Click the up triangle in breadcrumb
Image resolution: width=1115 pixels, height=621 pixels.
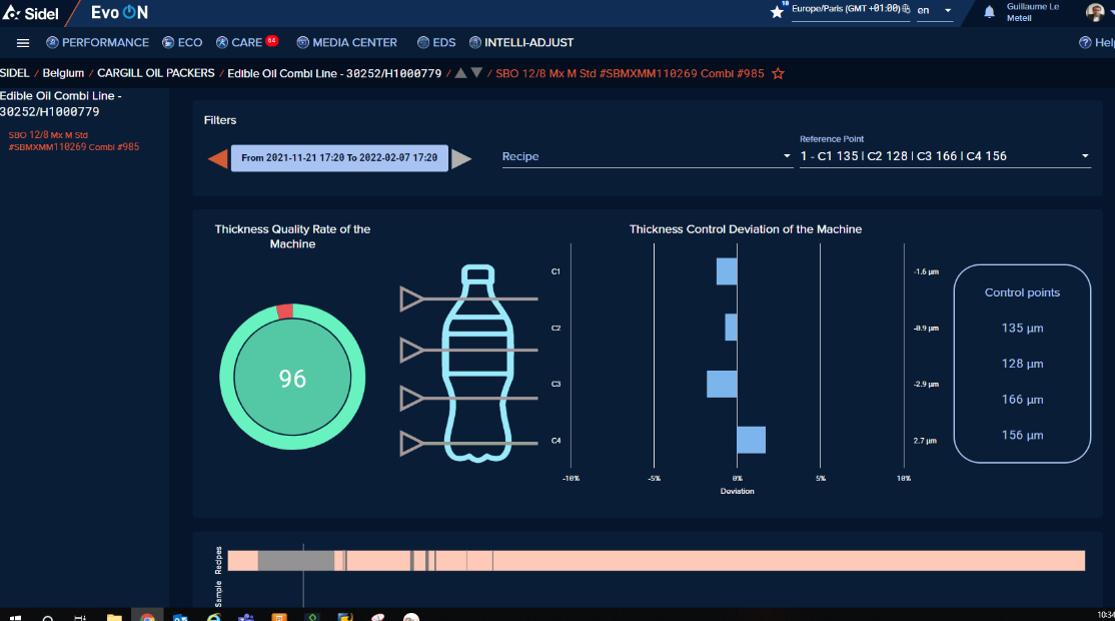tap(461, 73)
